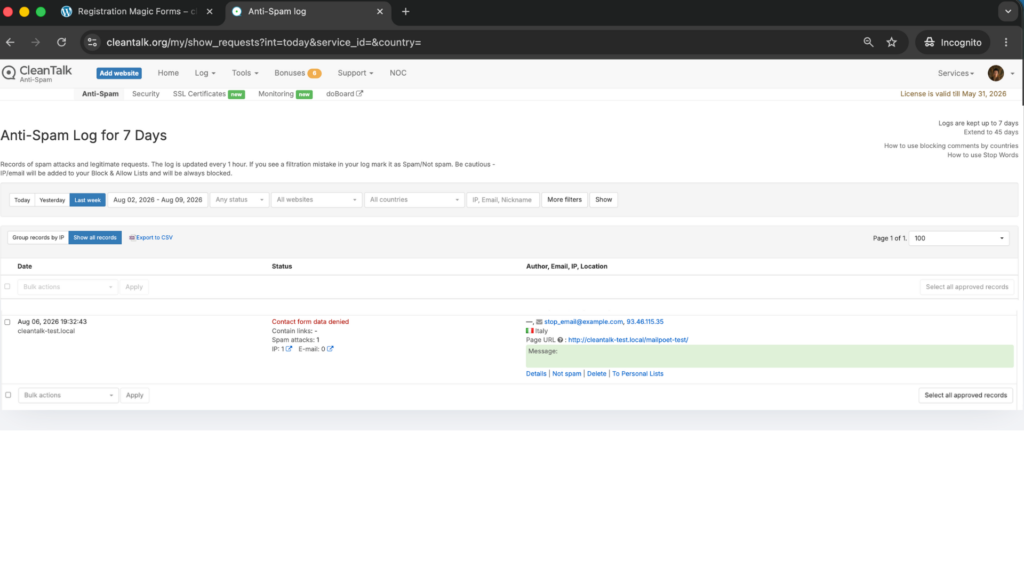Click the Incognito indicator
The width and height of the screenshot is (1024, 576).
[953, 42]
